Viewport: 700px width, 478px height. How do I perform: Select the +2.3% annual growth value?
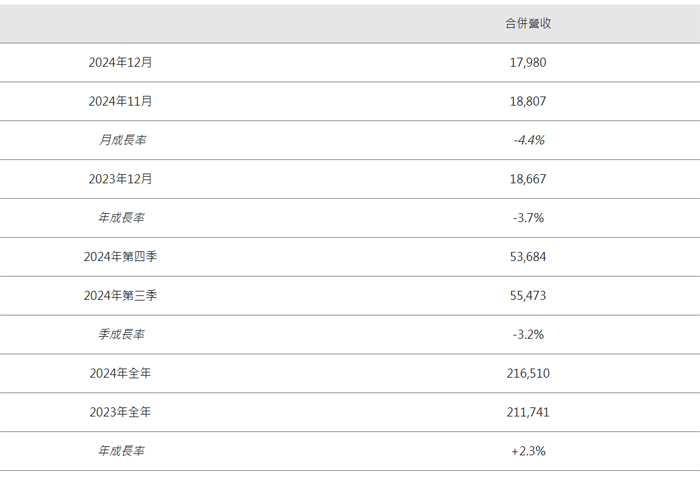528,451
